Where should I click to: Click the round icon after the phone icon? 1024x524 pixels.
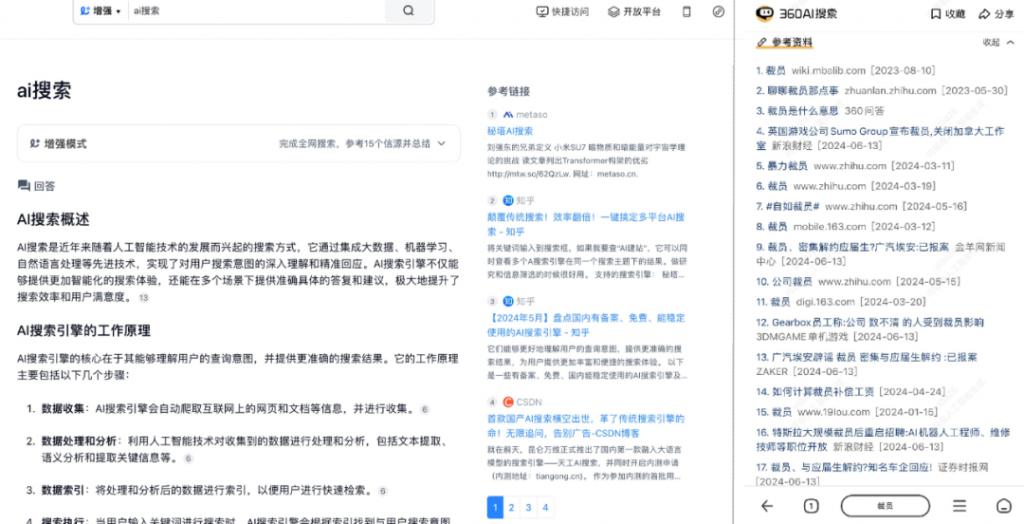click(x=718, y=12)
